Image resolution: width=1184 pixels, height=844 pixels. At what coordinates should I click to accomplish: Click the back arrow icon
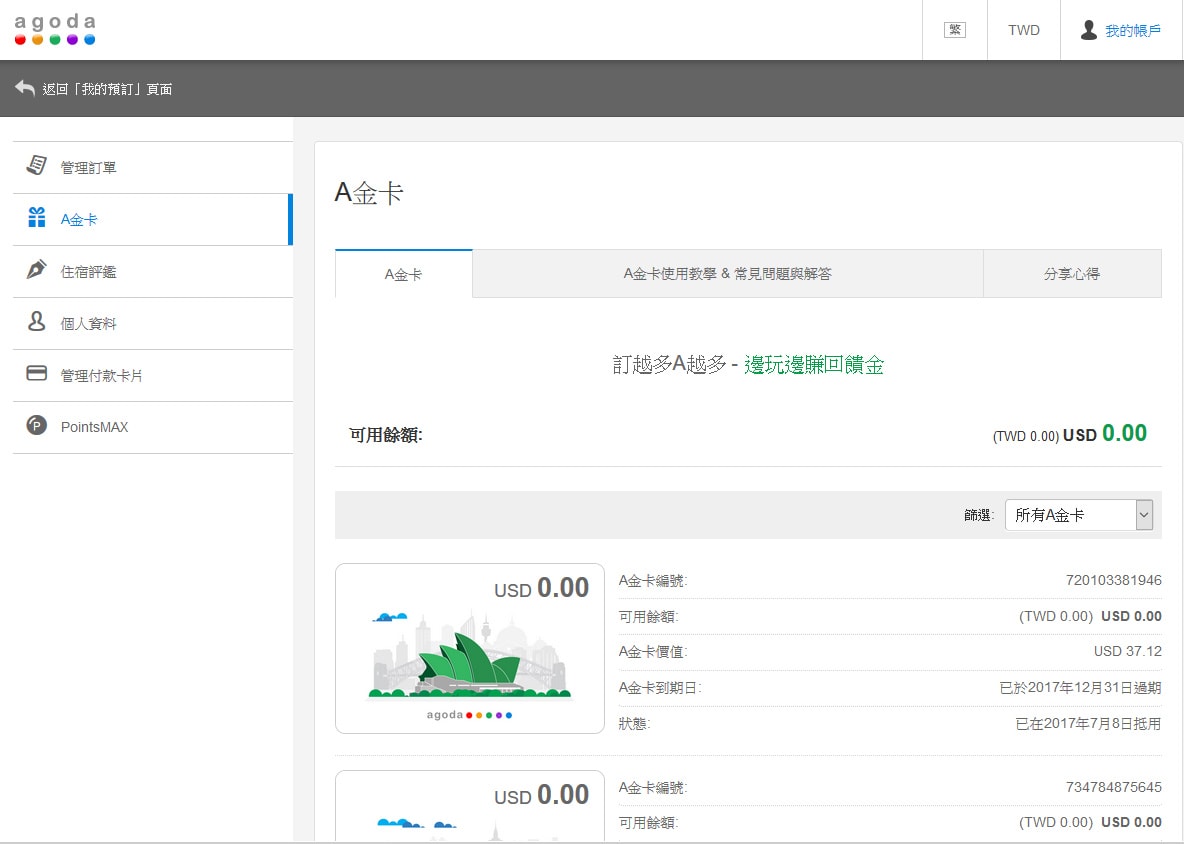pos(25,88)
